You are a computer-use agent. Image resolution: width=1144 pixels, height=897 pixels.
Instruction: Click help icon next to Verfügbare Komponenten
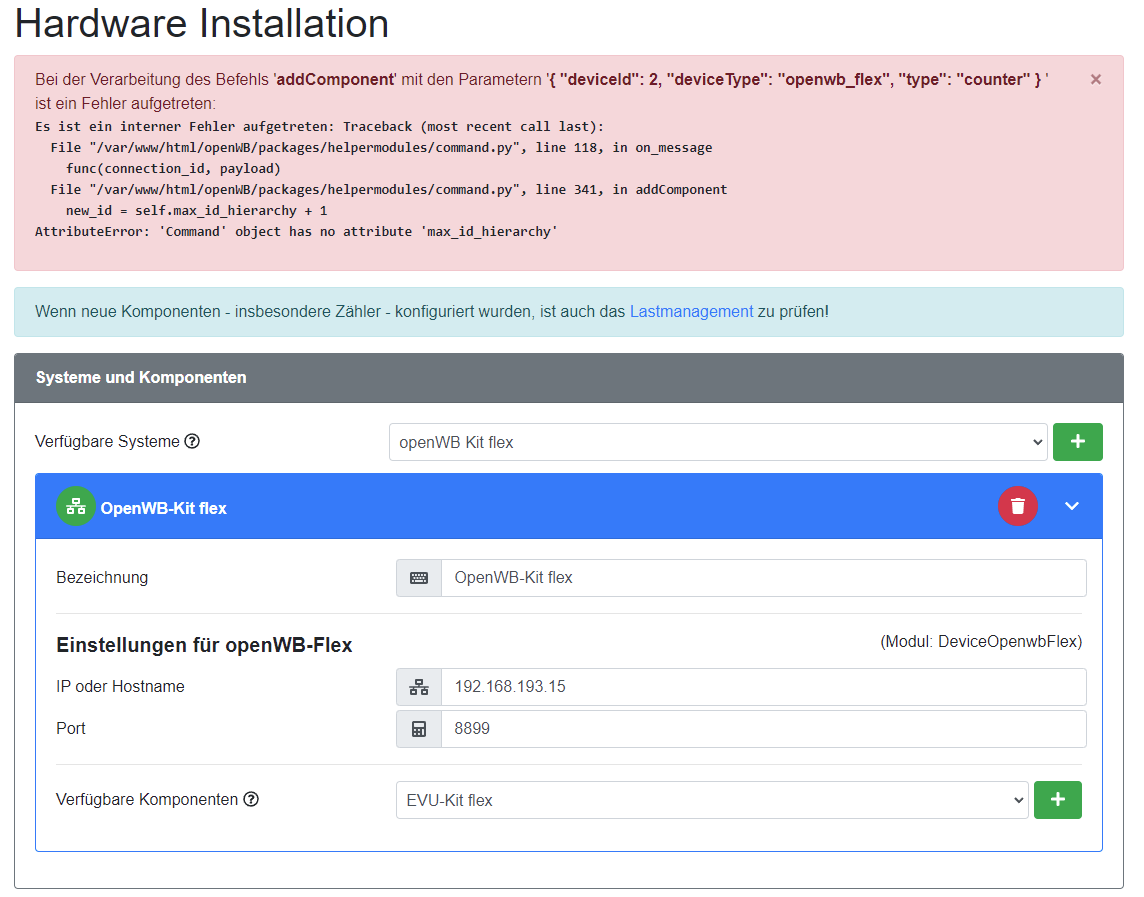coord(251,799)
